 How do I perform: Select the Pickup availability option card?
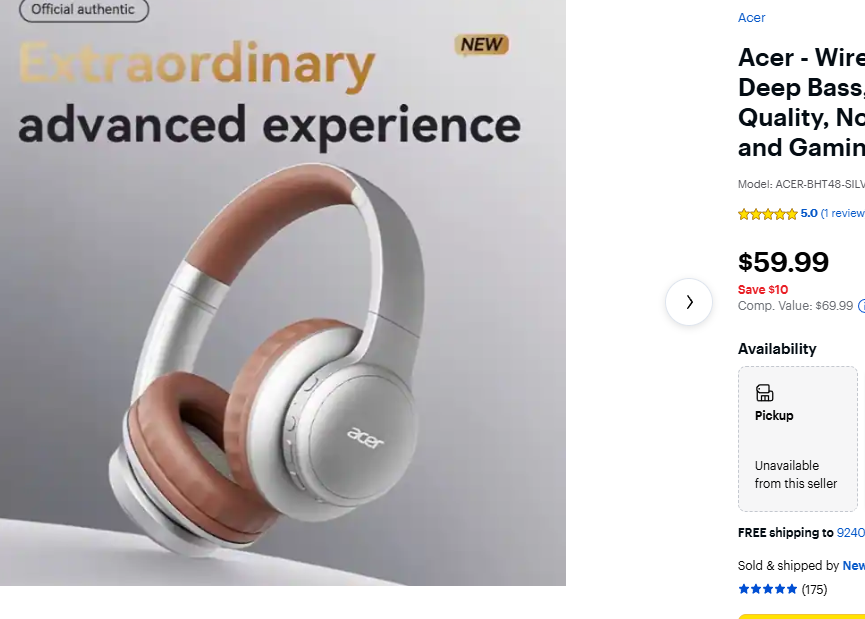(x=798, y=439)
